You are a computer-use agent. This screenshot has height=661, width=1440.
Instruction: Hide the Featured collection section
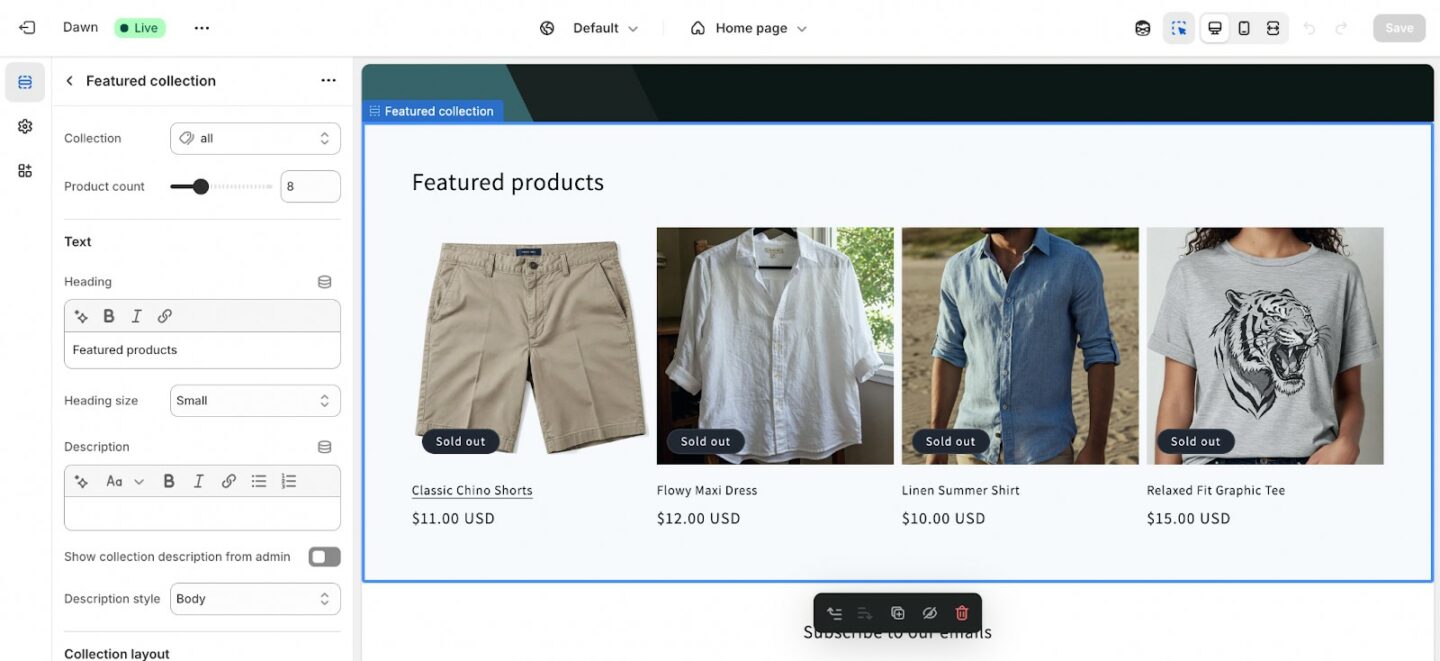[x=929, y=612]
